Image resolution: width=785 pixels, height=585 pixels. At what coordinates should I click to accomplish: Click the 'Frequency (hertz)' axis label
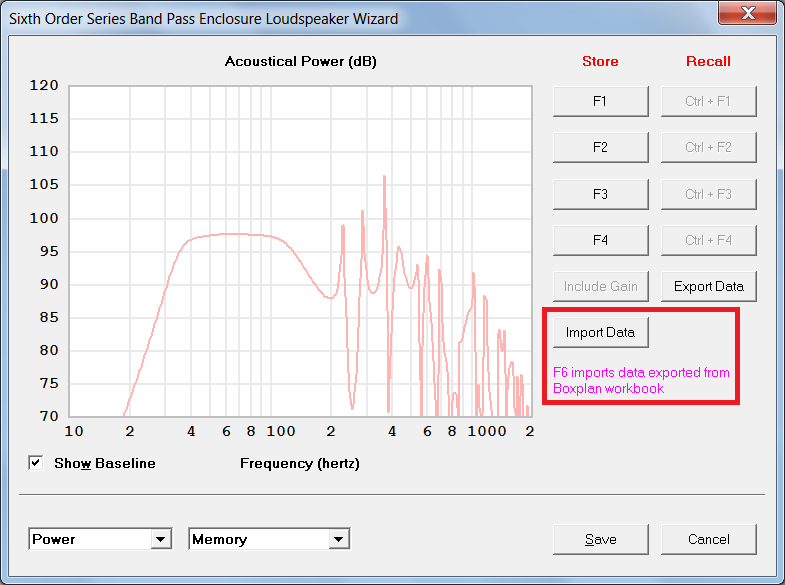(x=300, y=463)
